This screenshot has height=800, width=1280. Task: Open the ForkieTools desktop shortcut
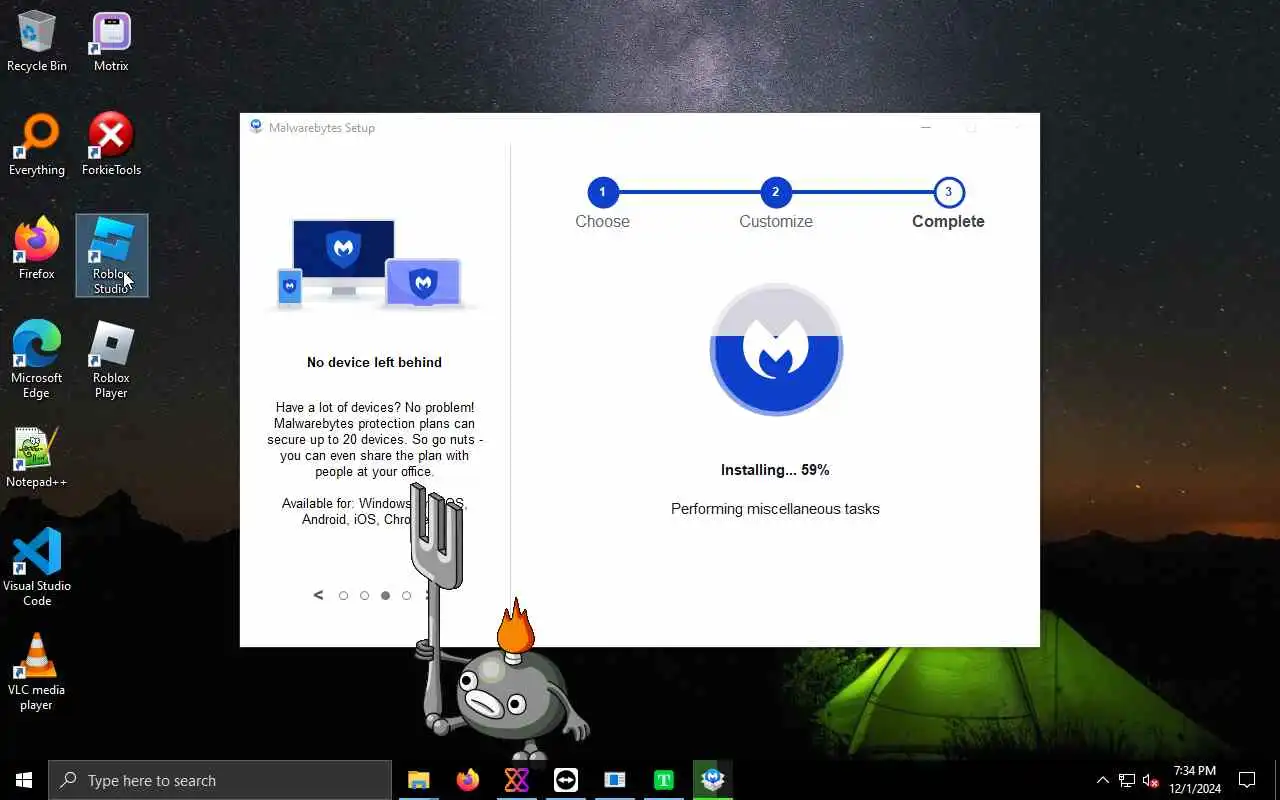tap(111, 146)
